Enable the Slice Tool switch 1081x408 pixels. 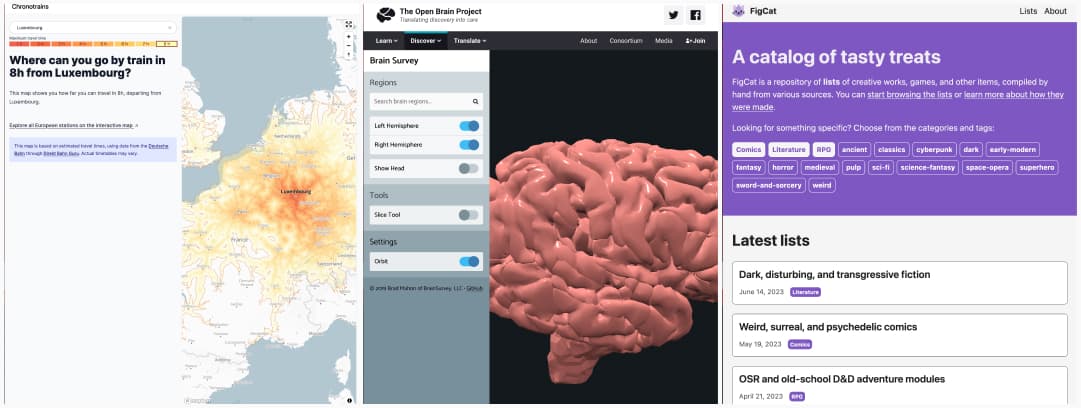(469, 215)
